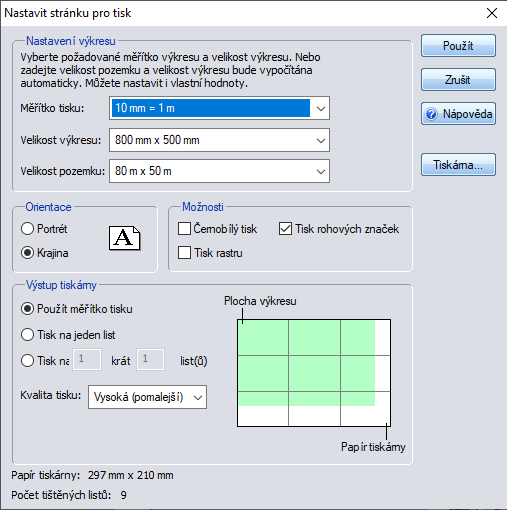Enable the Tisk rastru checkbox
This screenshot has width=507, height=510.
184,253
